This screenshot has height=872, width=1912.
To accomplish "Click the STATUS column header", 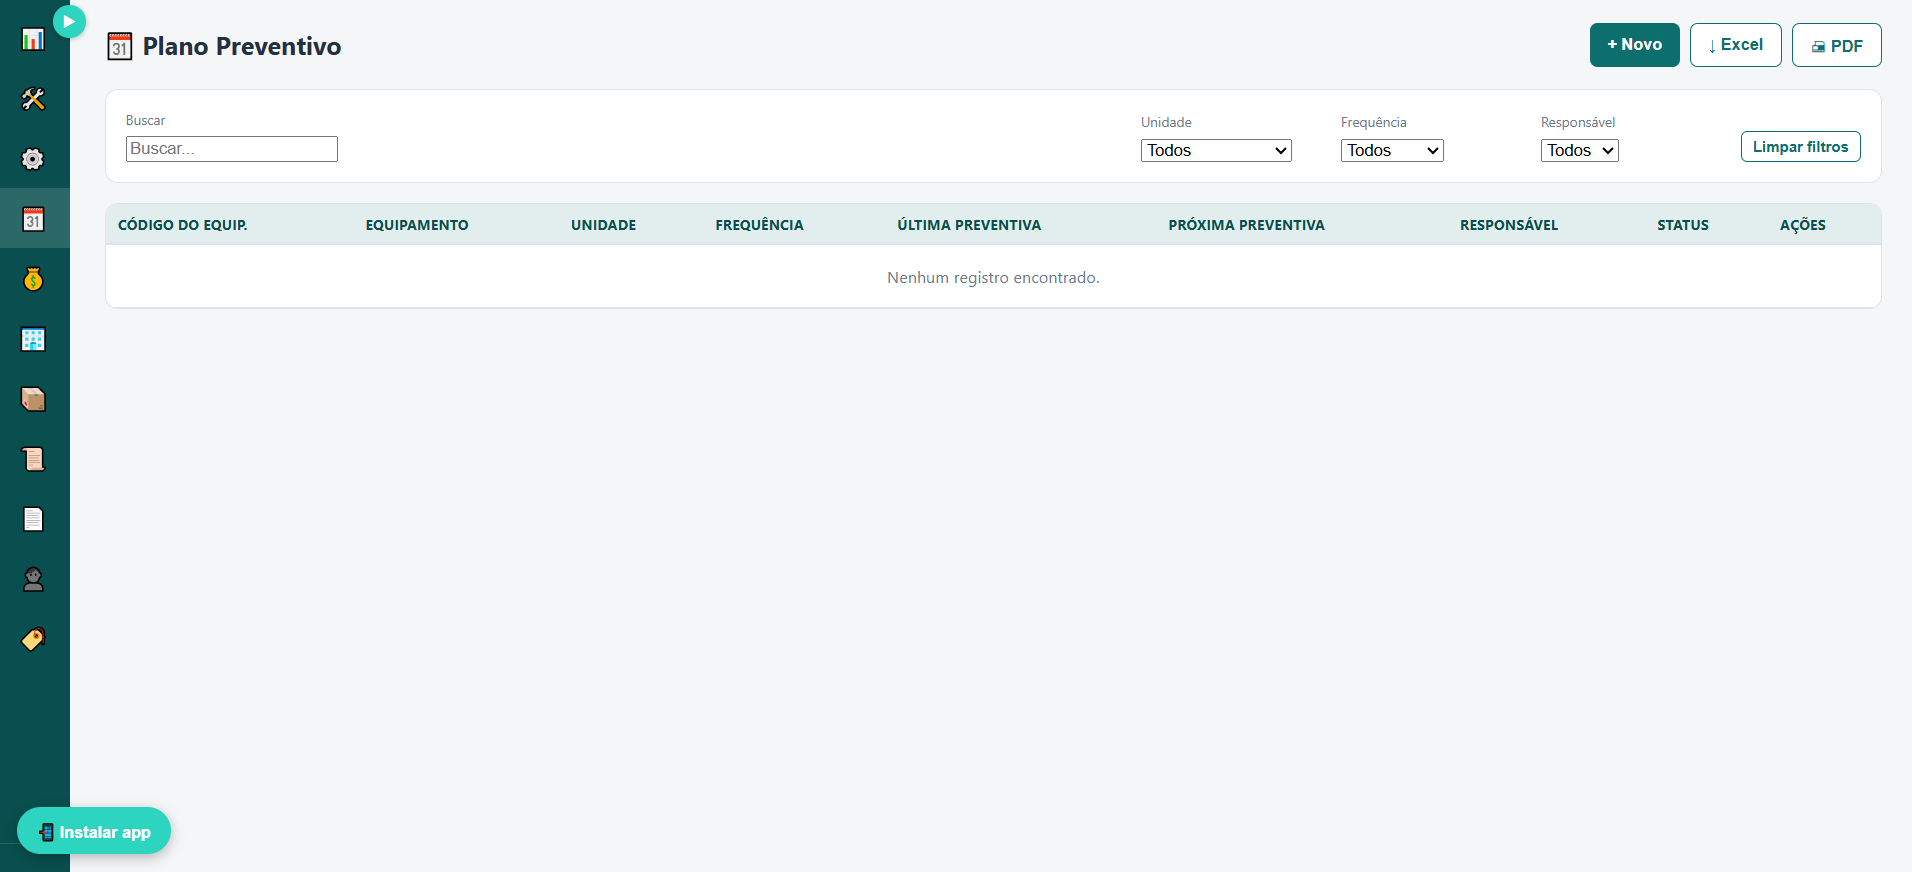I will (1683, 225).
